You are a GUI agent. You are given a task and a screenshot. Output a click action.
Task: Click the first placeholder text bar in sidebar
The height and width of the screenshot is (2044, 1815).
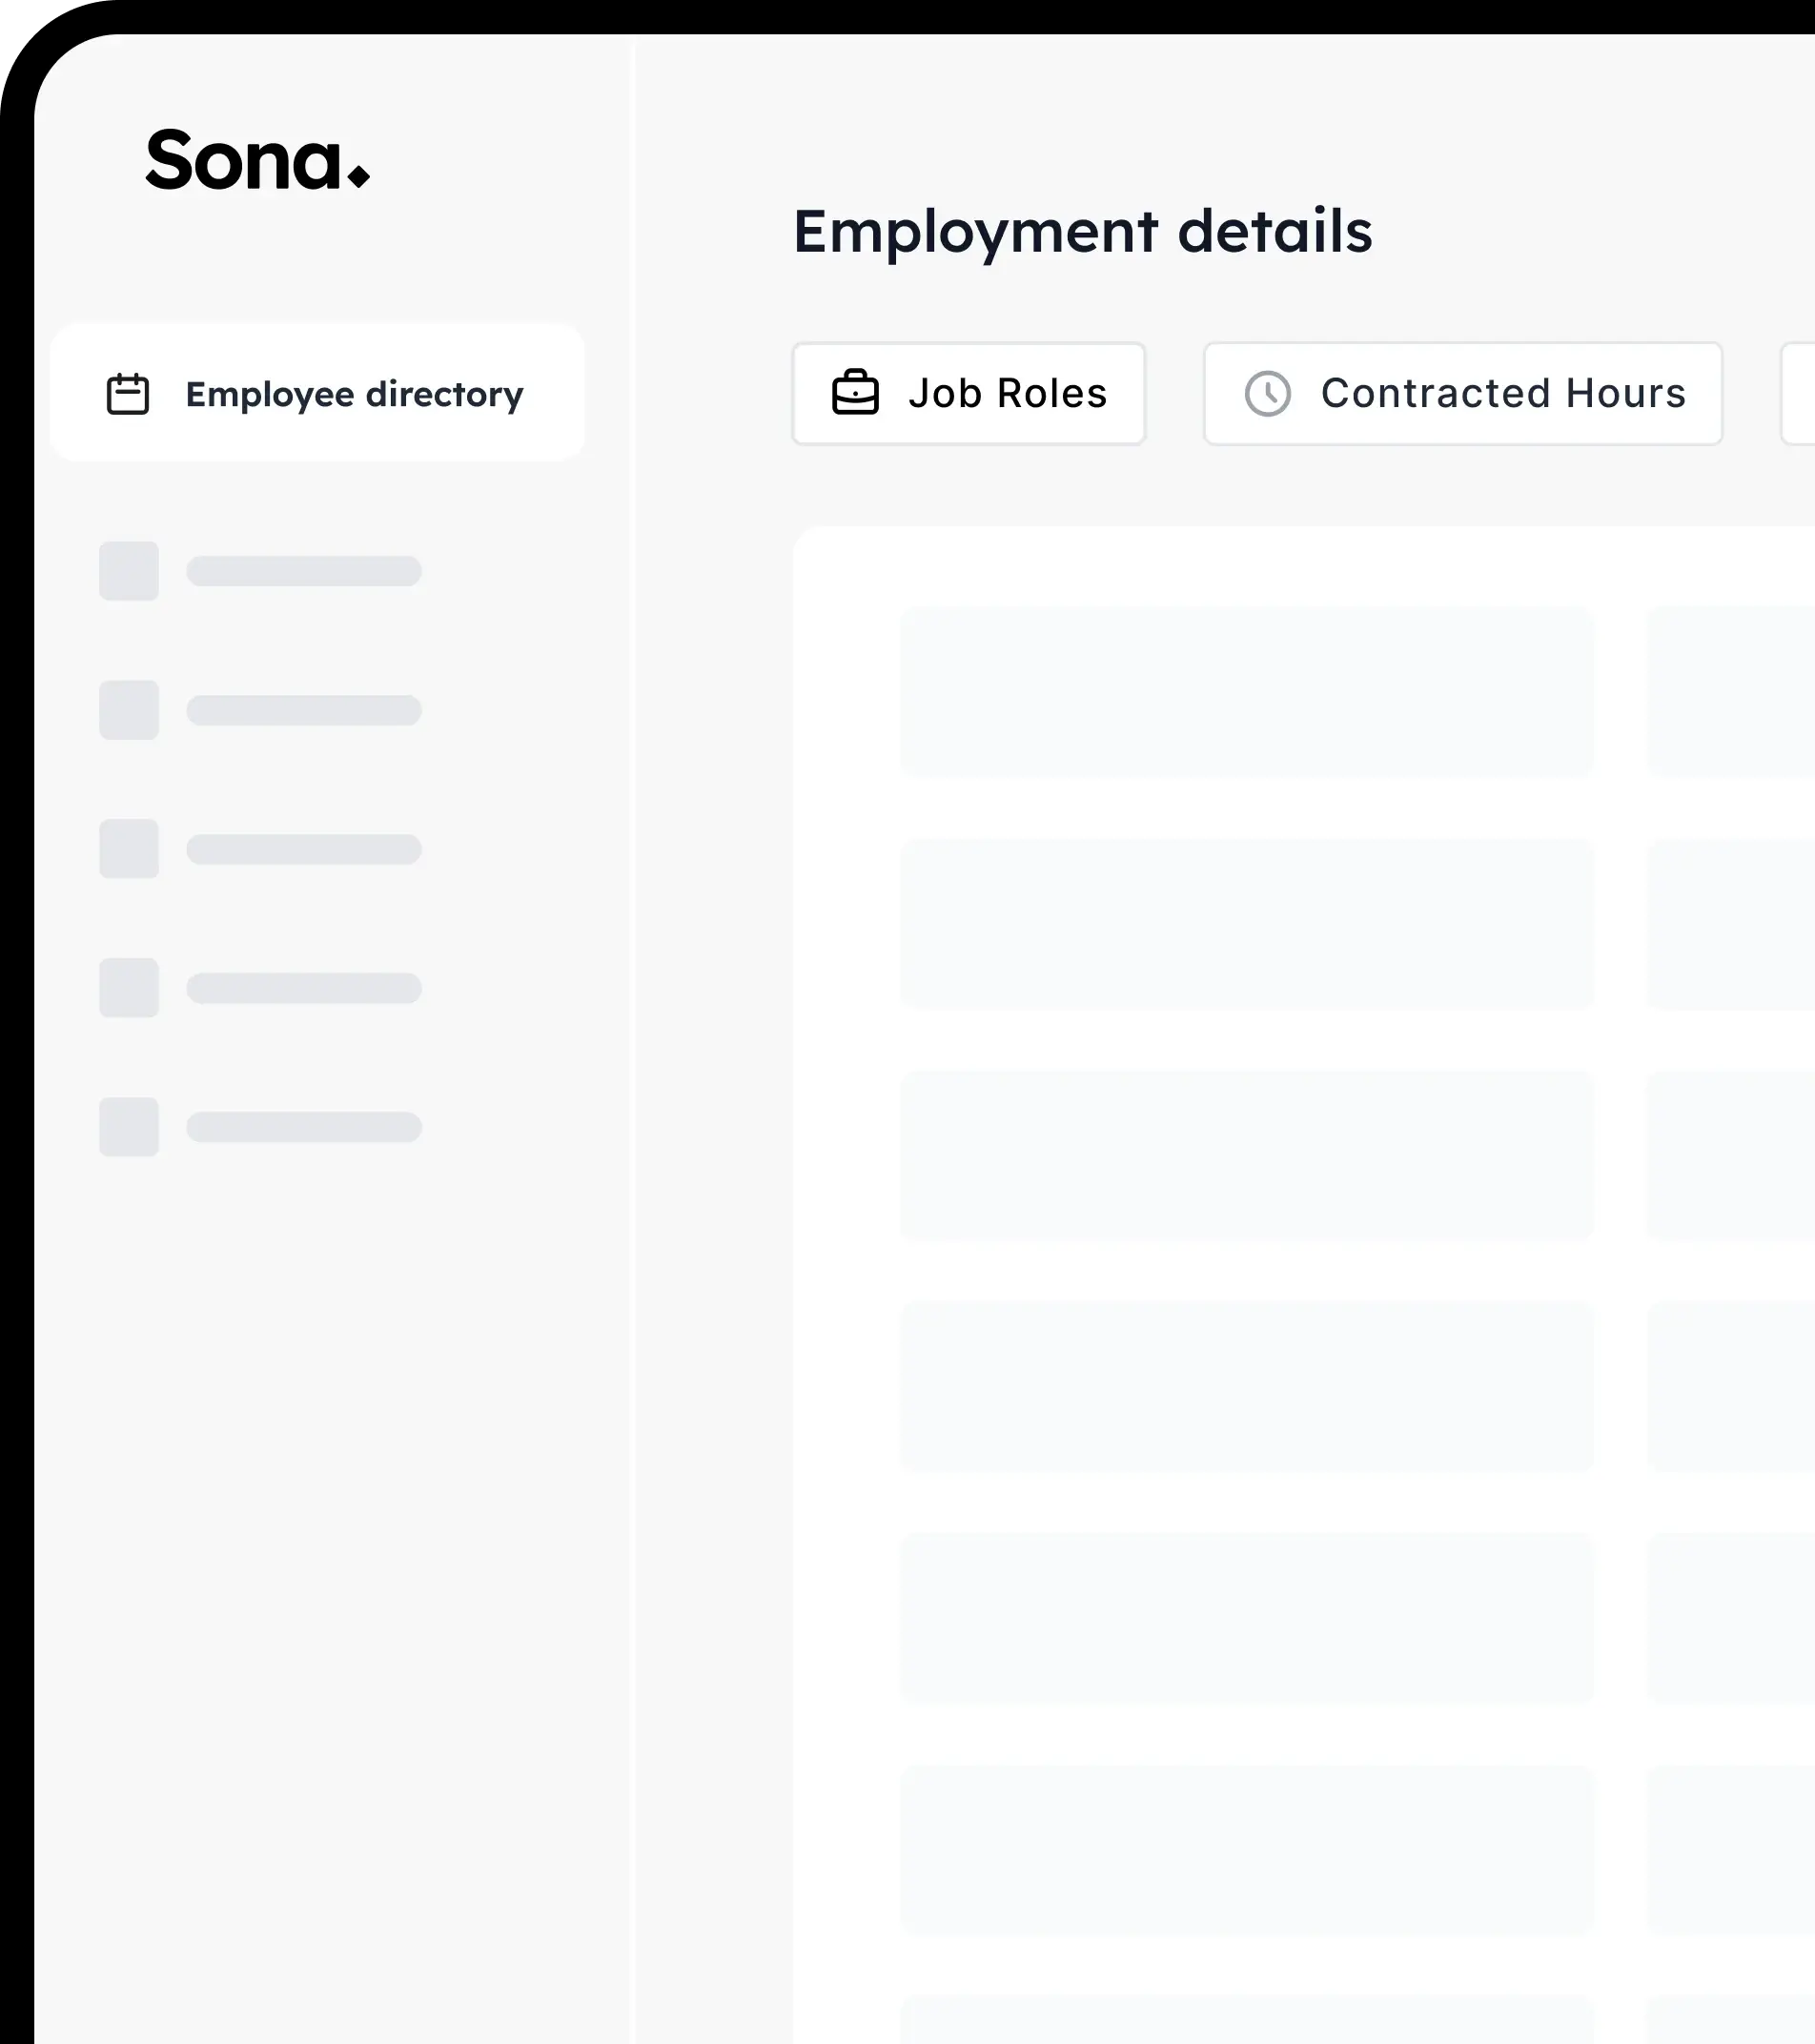[x=304, y=571]
